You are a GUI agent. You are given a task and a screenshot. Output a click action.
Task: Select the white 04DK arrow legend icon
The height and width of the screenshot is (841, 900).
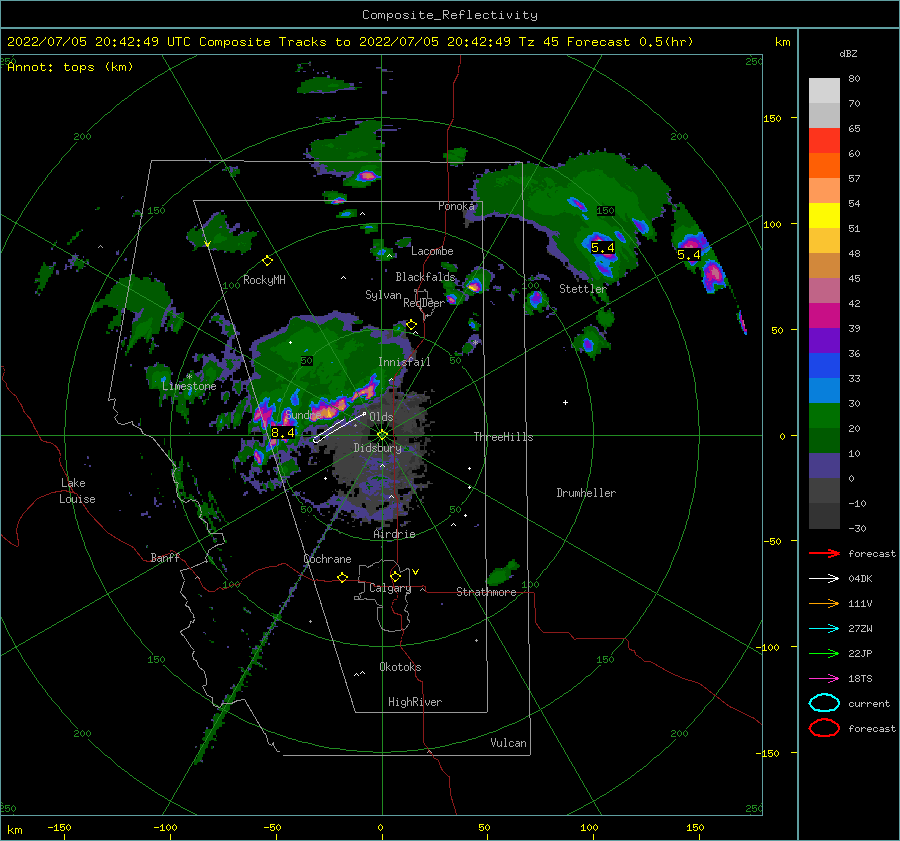coord(824,579)
